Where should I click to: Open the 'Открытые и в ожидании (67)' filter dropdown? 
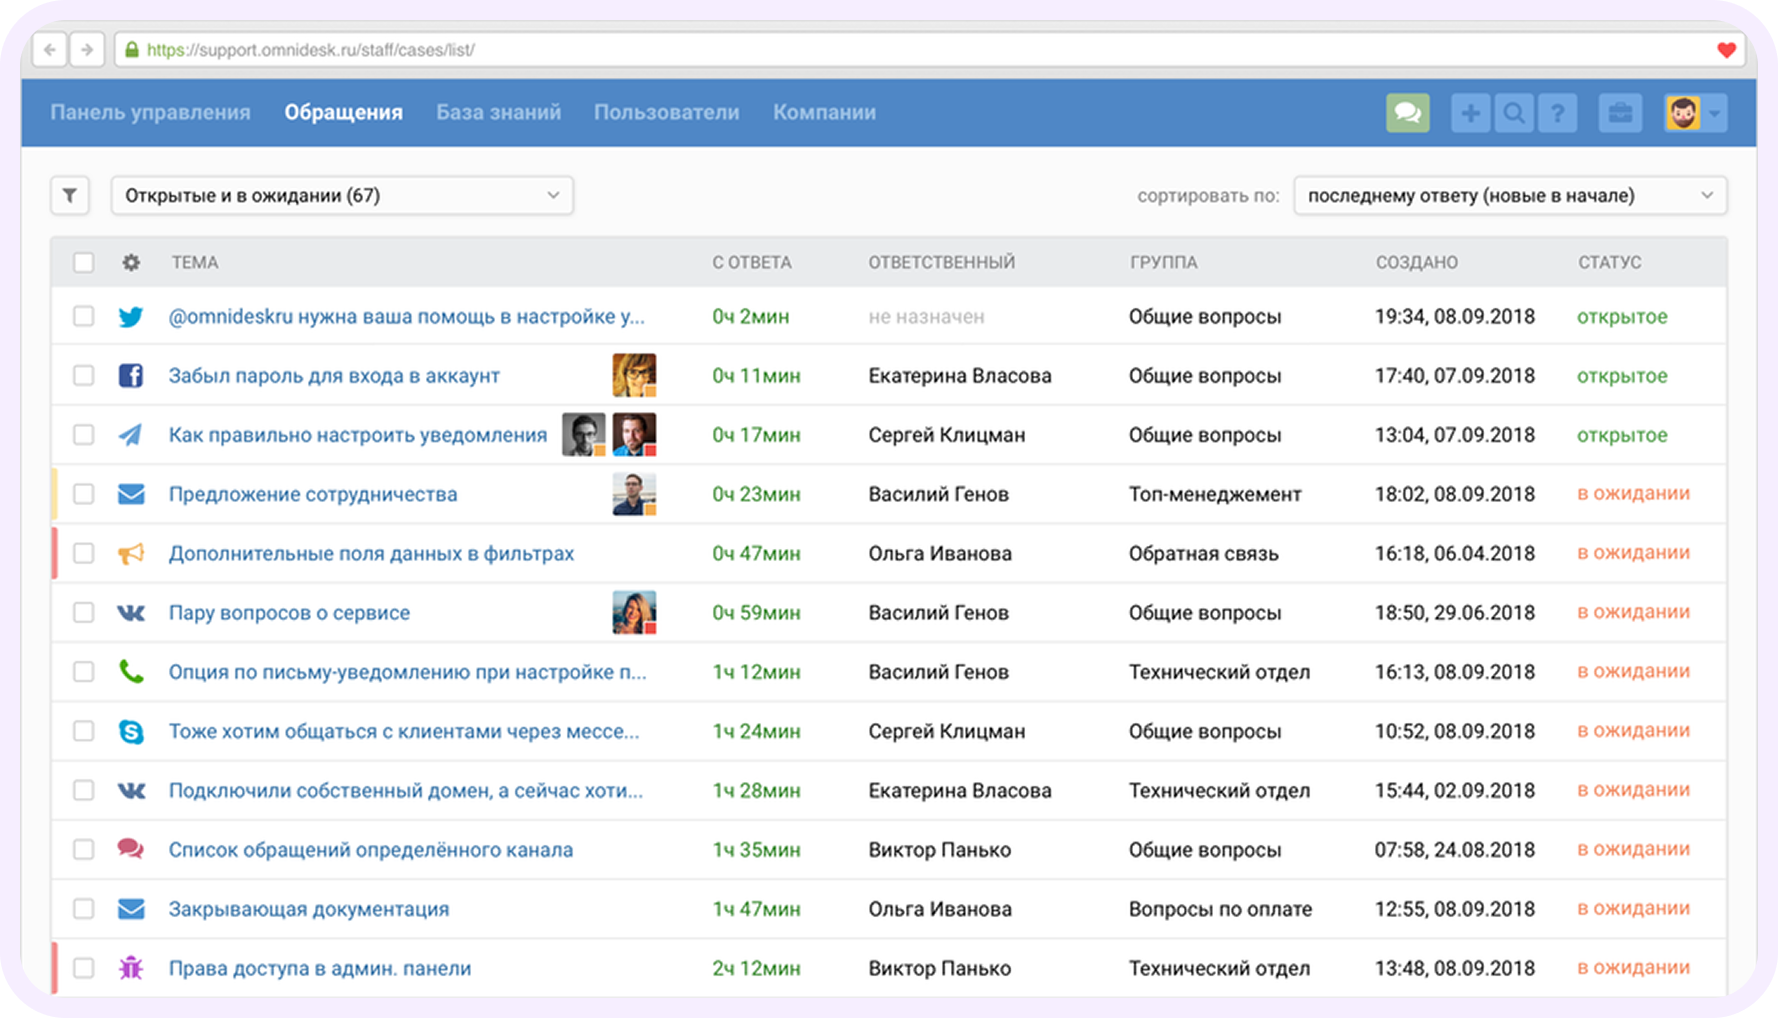341,195
